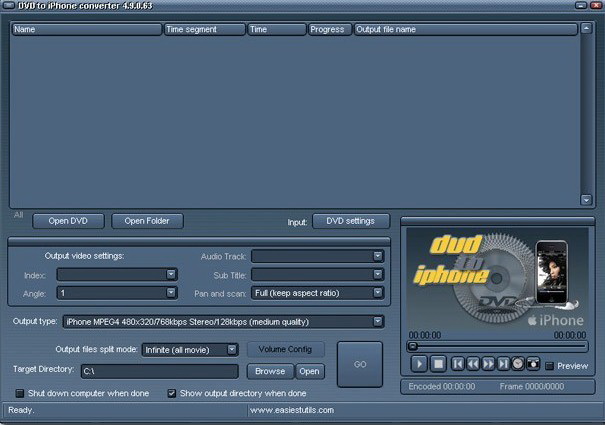The height and width of the screenshot is (425, 605).
Task: Click the Encoded 00:00:00 readout
Action: [442, 386]
